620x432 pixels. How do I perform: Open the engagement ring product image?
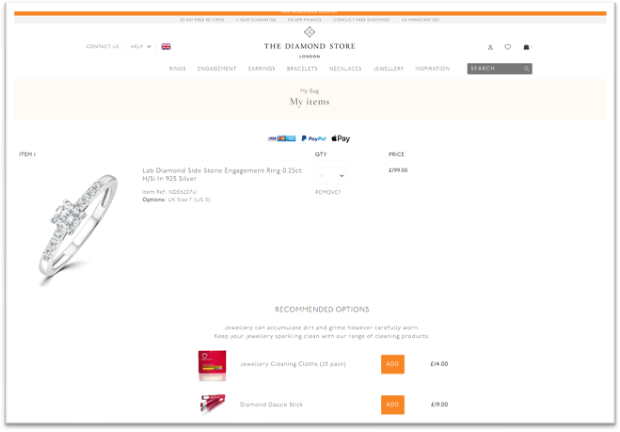point(78,229)
